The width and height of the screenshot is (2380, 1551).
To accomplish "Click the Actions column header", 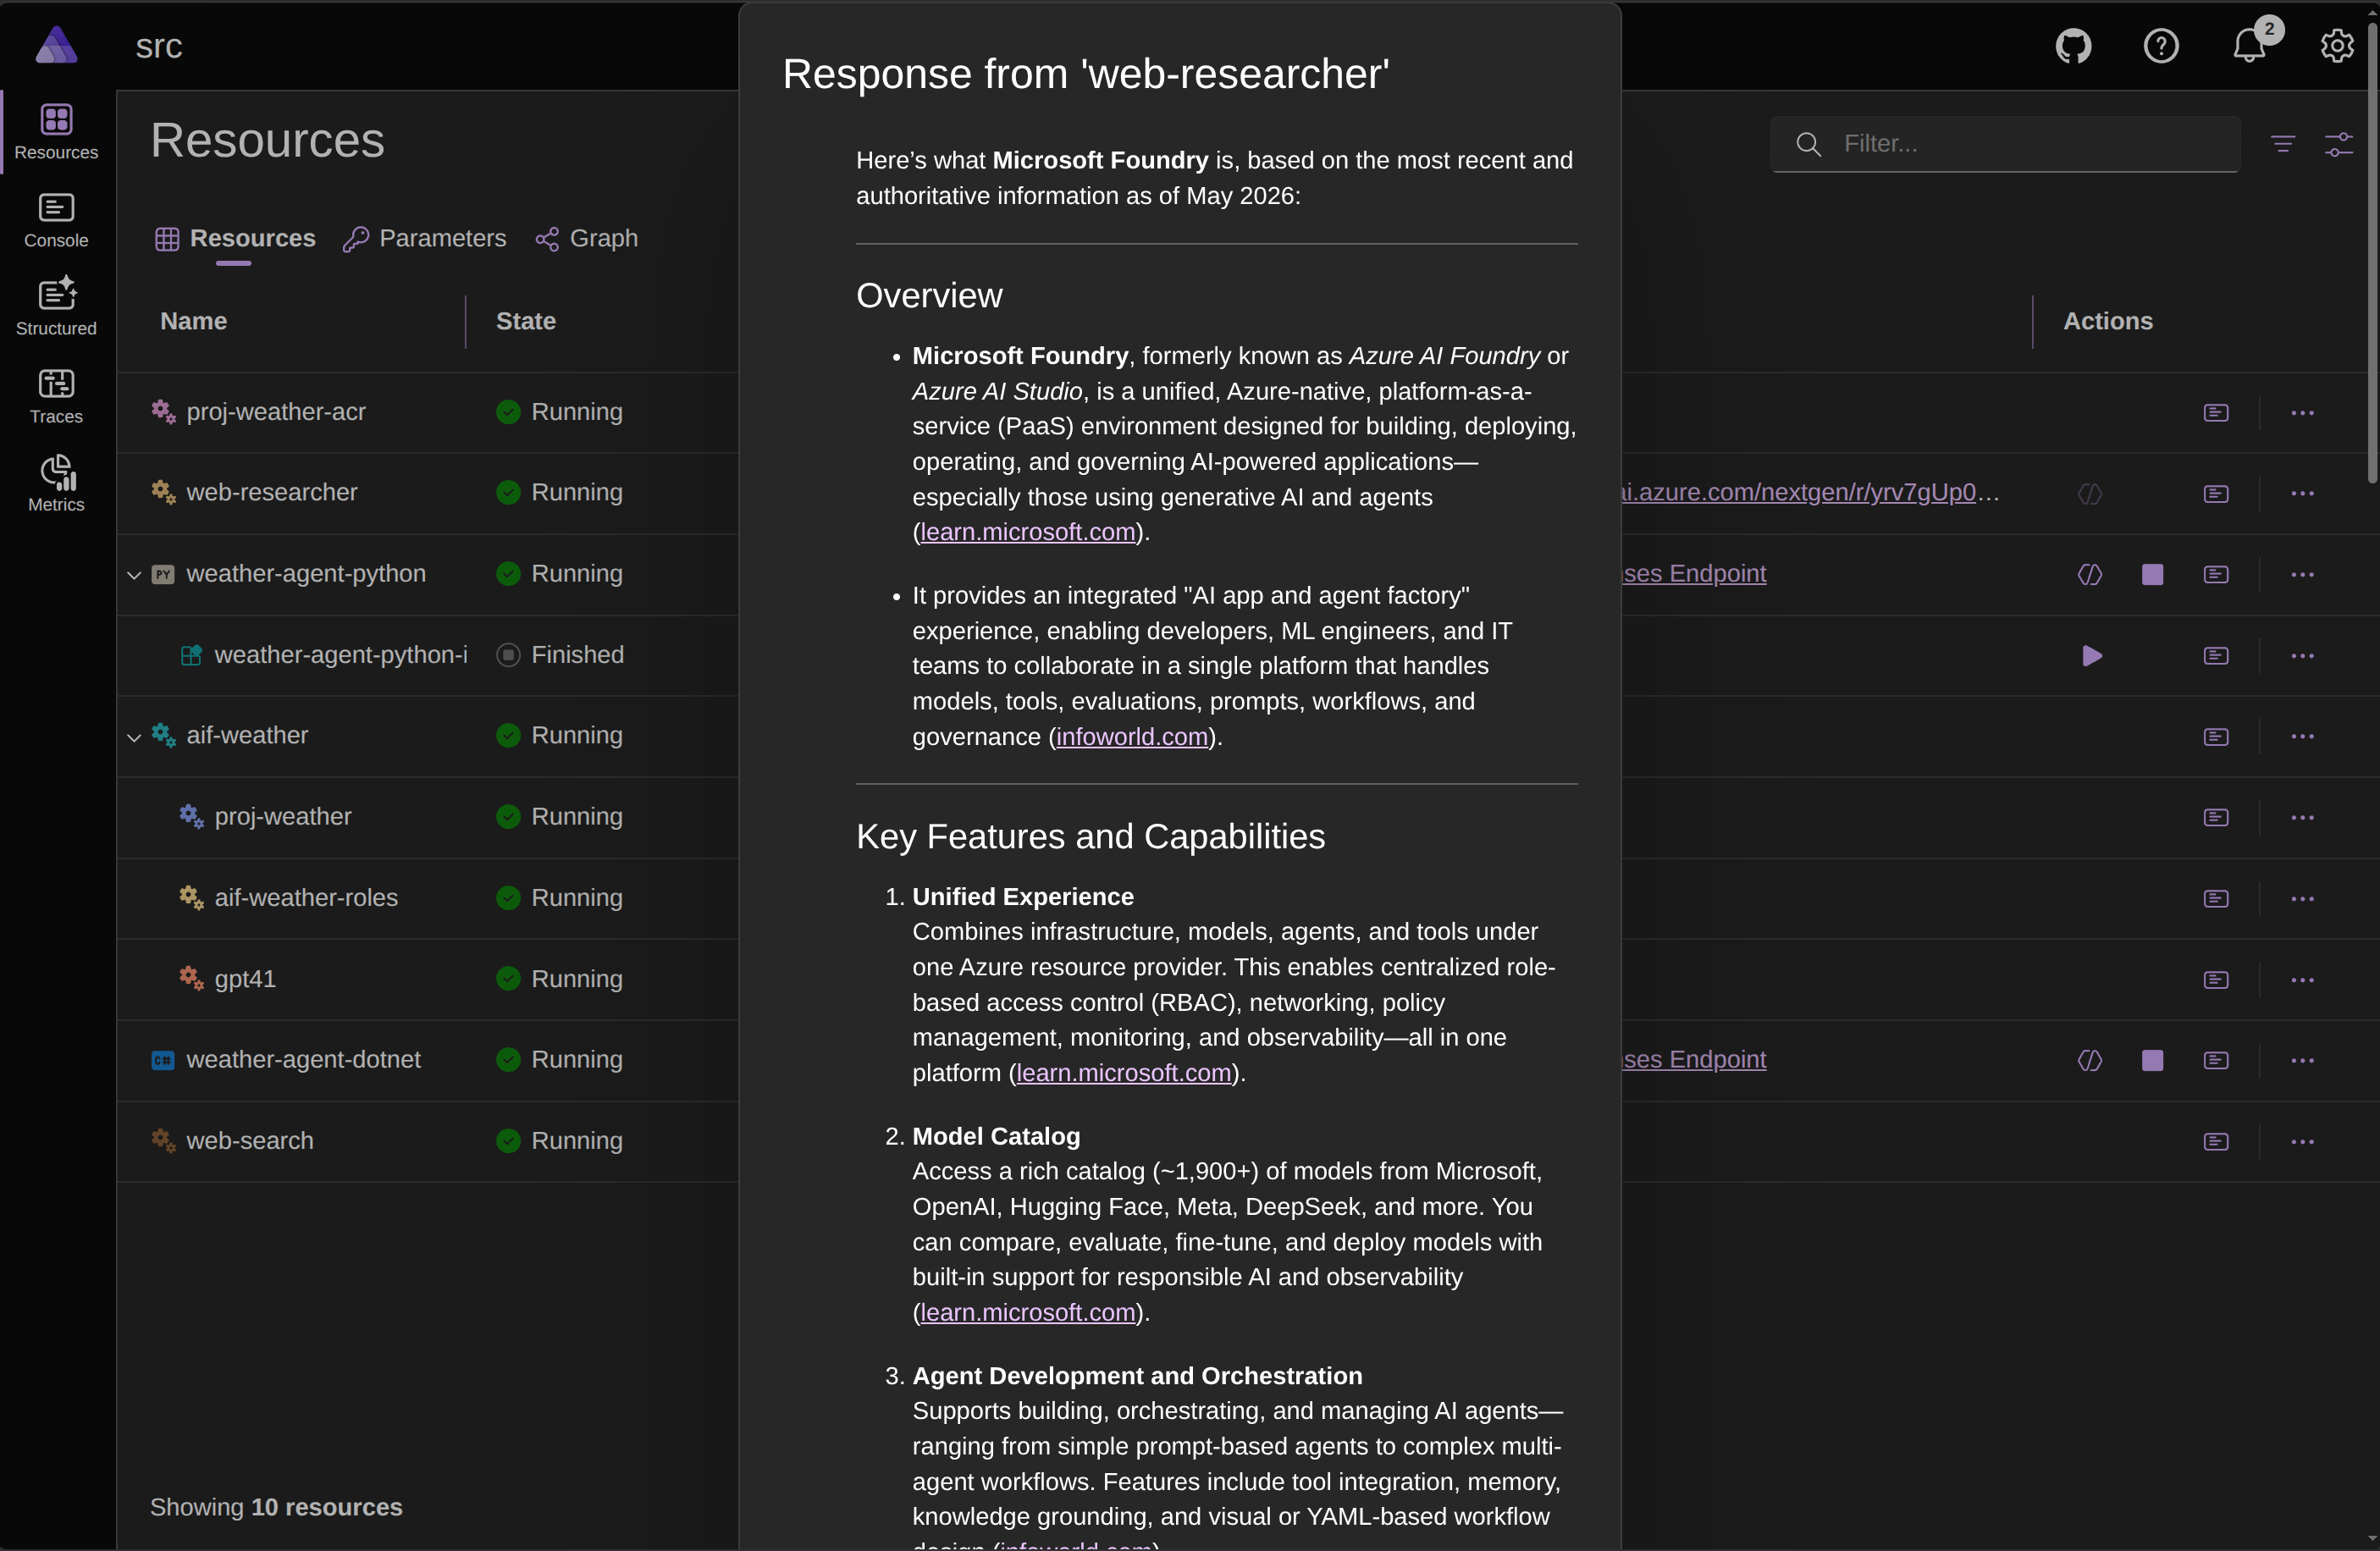I will click(2107, 321).
